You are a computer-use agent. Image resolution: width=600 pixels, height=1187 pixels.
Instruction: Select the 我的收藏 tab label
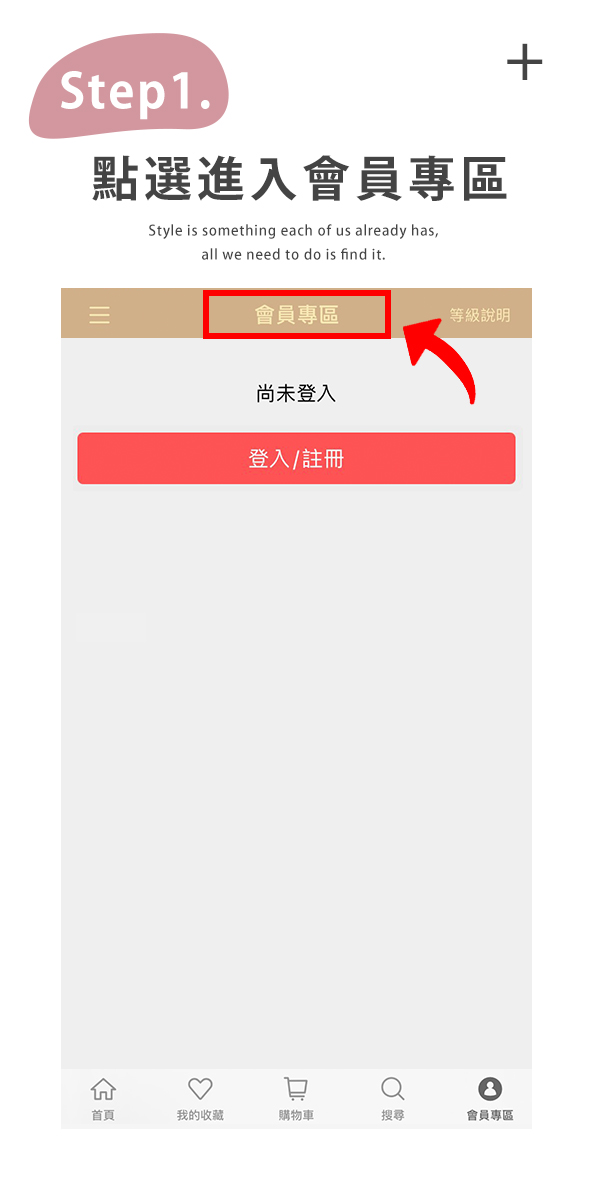200,1115
